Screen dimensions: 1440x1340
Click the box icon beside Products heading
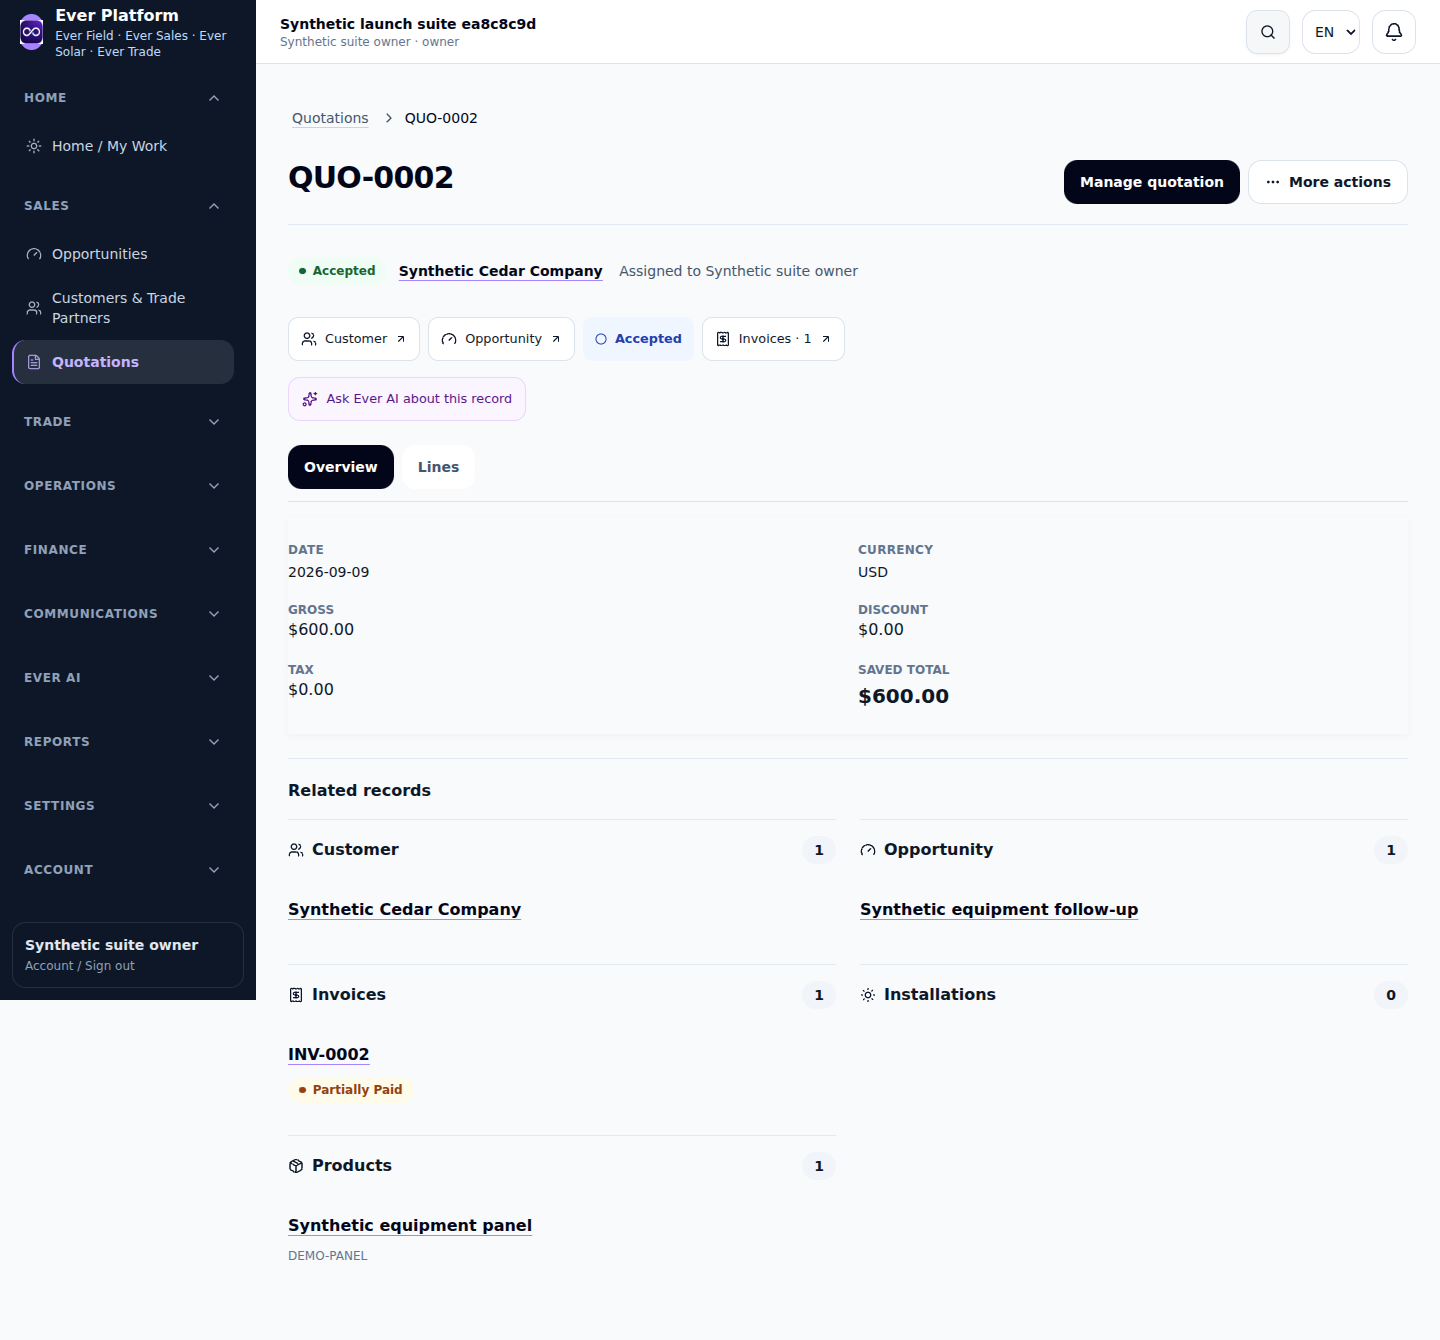pyautogui.click(x=296, y=1166)
